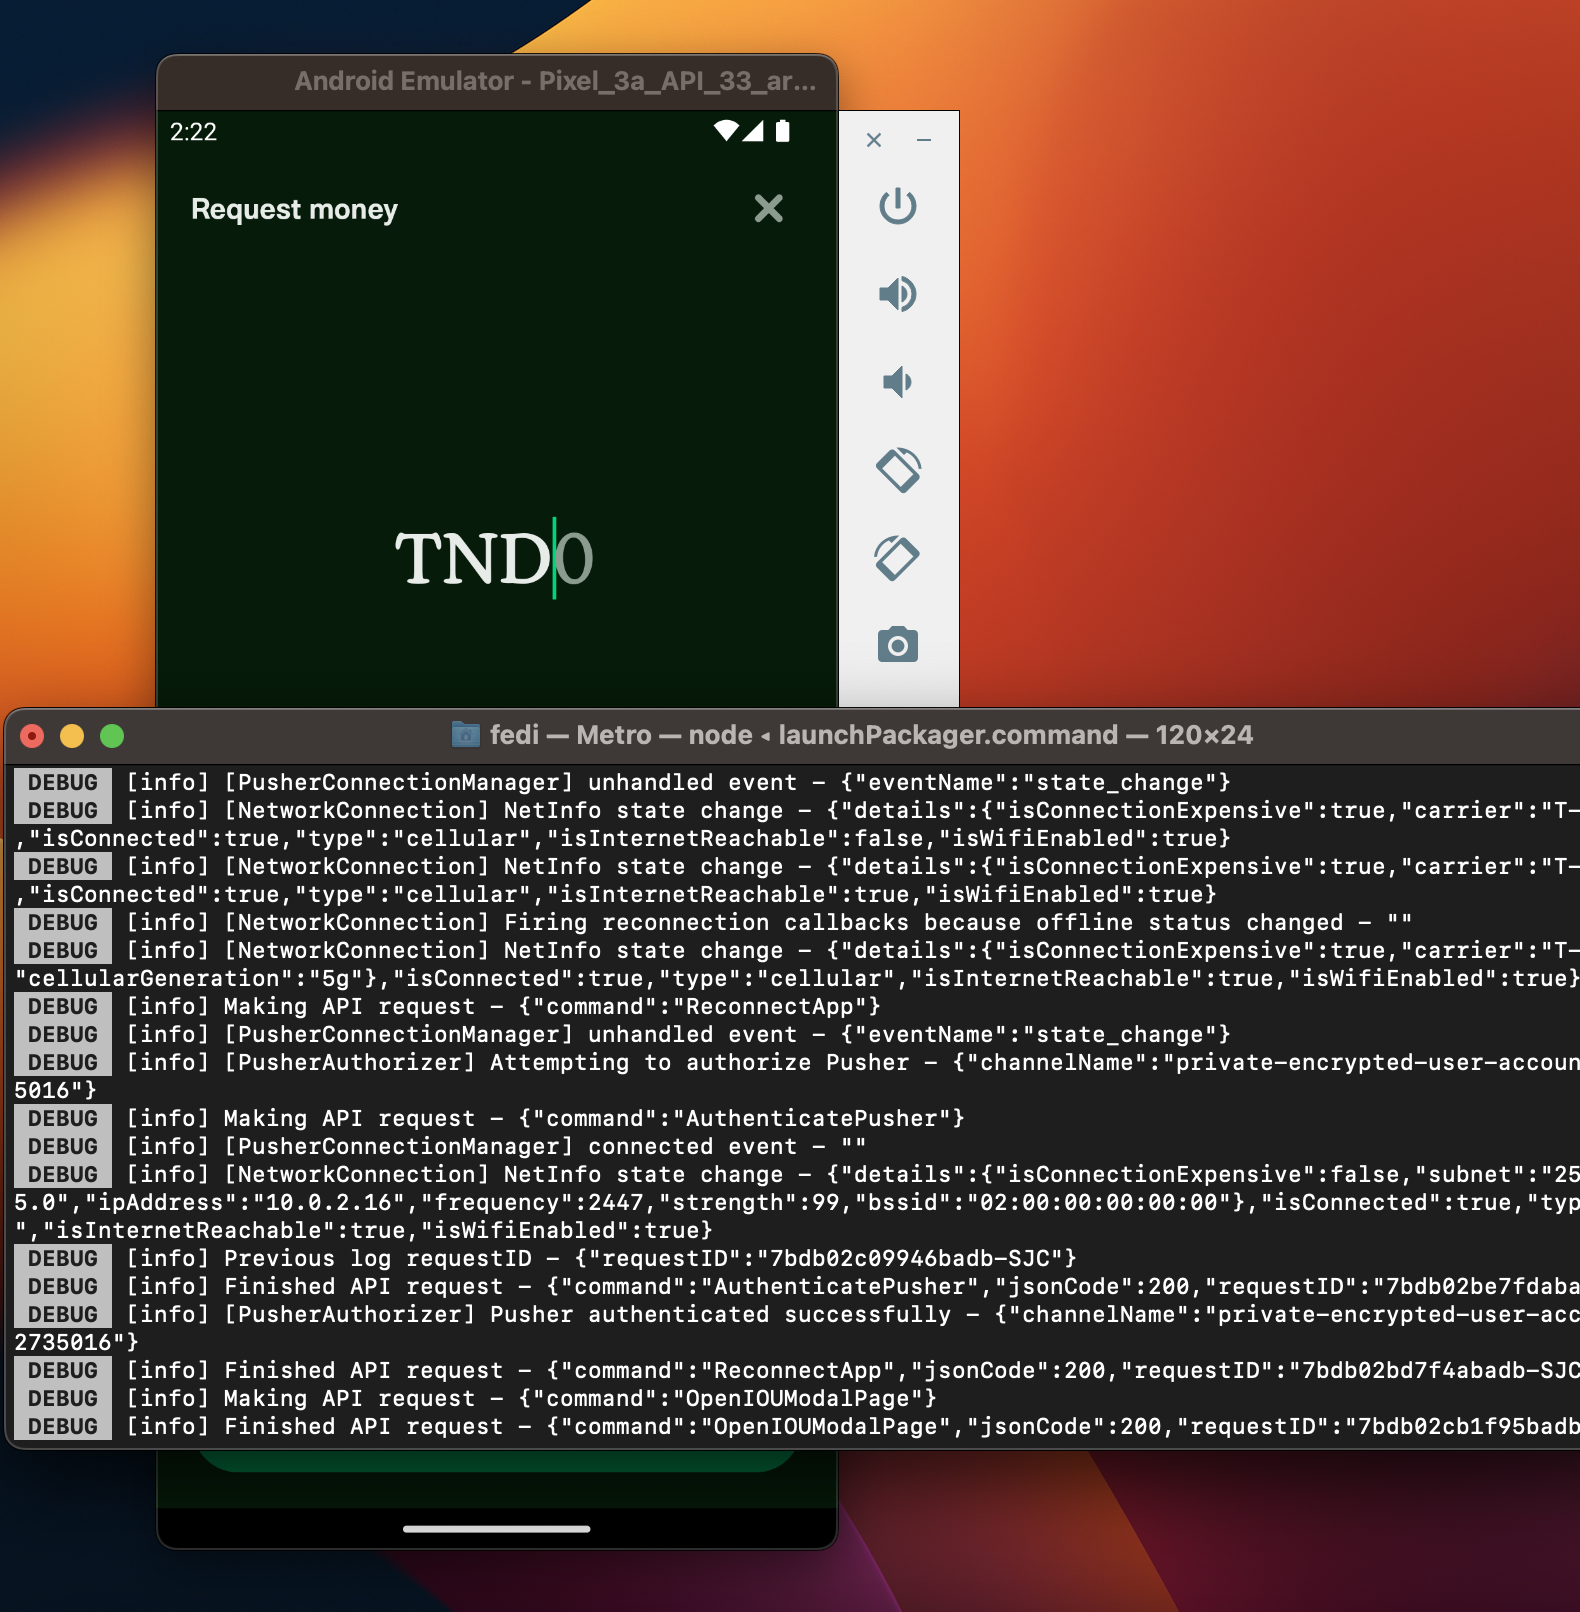Maximize the Metro terminal with green button
This screenshot has width=1580, height=1612.
point(112,736)
